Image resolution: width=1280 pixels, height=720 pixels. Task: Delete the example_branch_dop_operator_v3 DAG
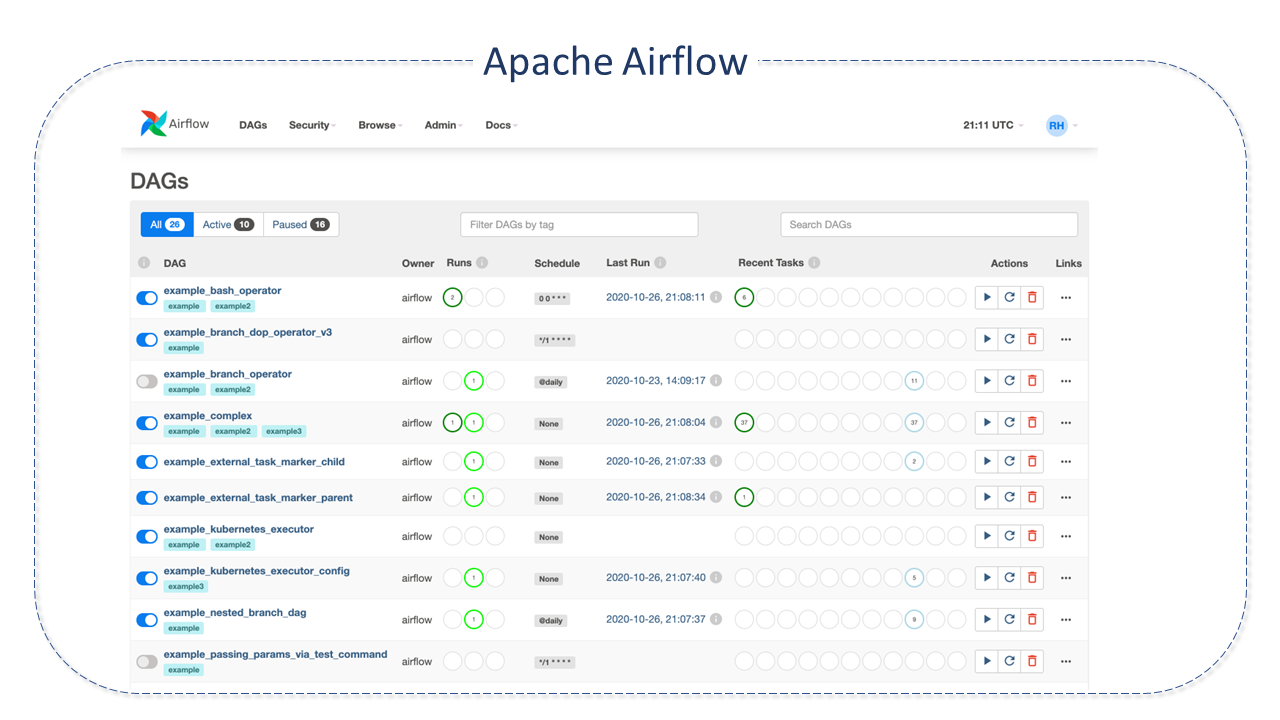point(1032,339)
